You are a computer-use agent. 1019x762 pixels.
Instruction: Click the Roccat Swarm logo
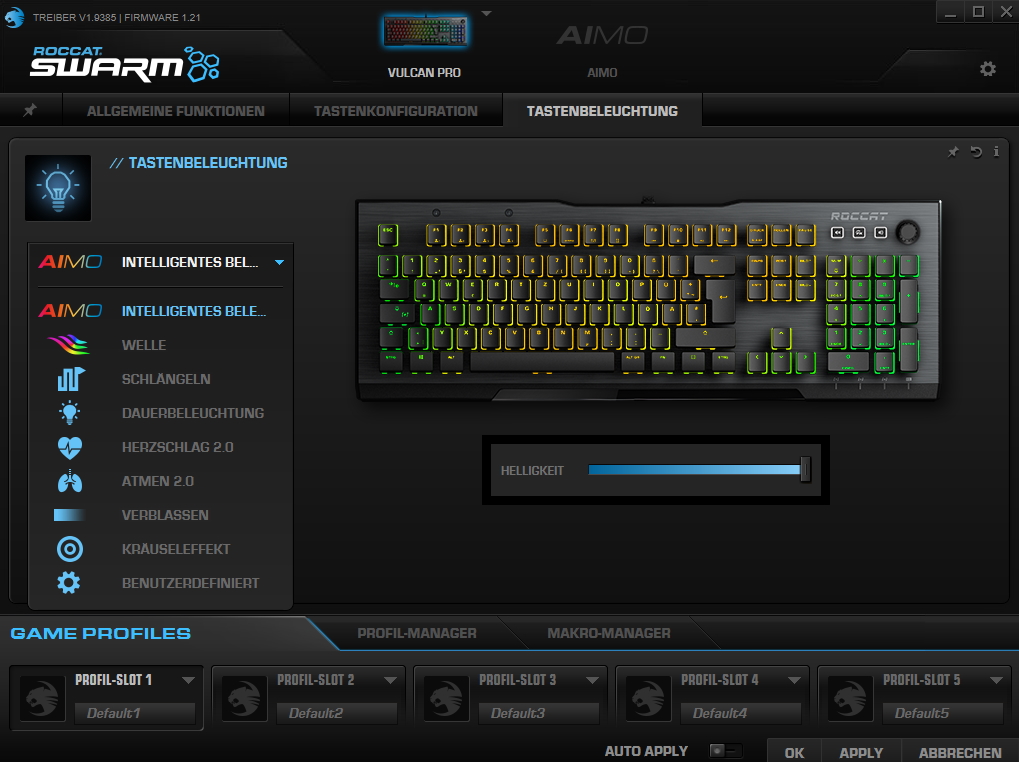pos(125,64)
